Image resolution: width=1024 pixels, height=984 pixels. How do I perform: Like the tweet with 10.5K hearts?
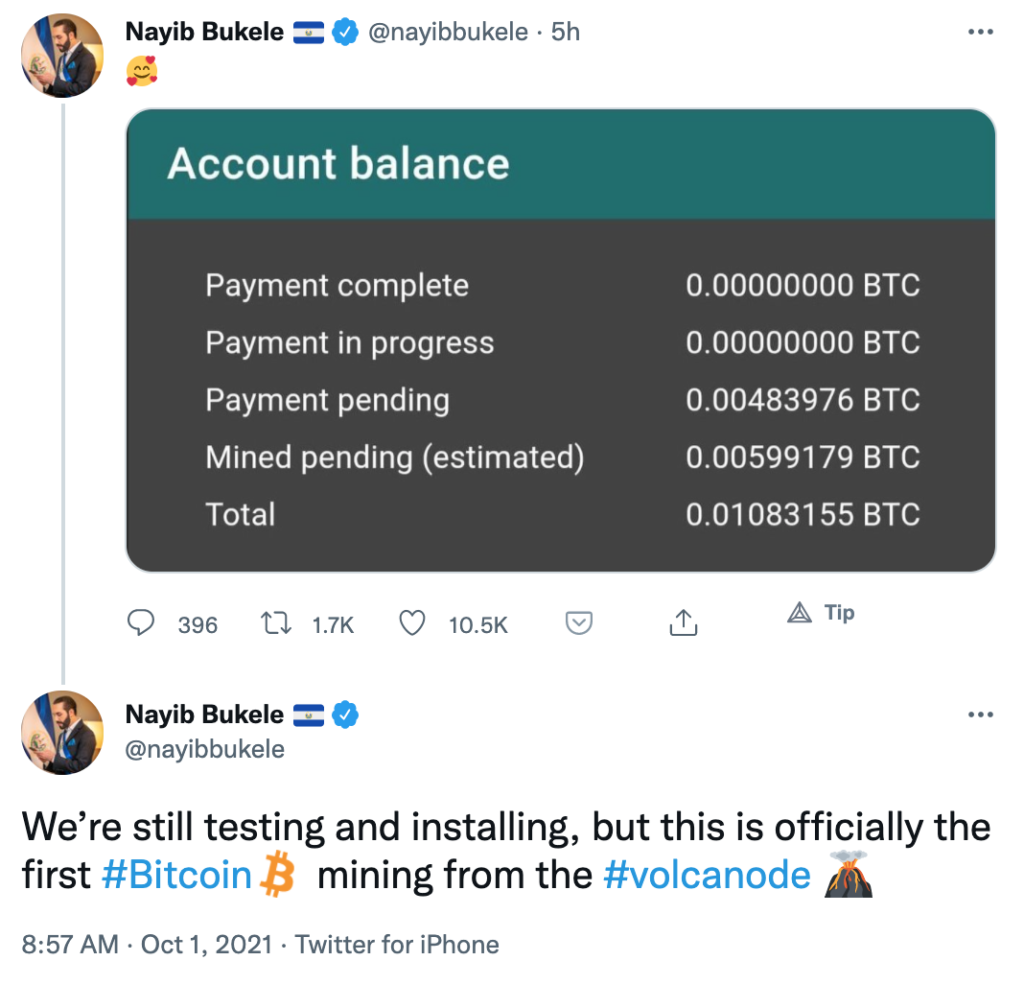point(412,624)
